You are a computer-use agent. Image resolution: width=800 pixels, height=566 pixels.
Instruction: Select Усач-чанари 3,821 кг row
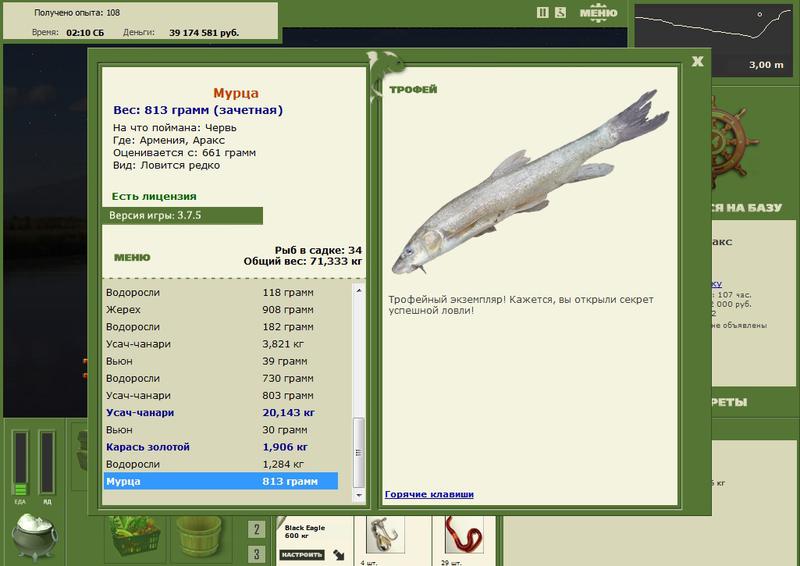point(220,344)
